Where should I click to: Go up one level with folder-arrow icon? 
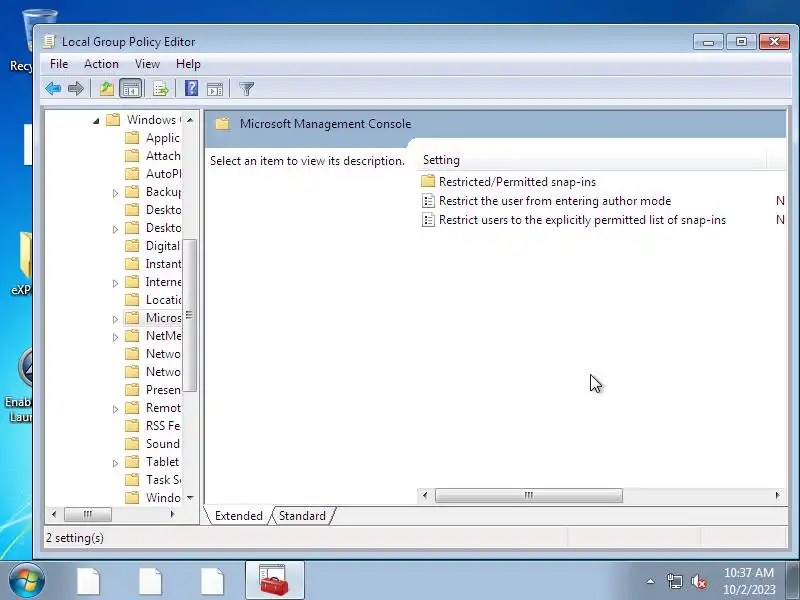pos(107,89)
